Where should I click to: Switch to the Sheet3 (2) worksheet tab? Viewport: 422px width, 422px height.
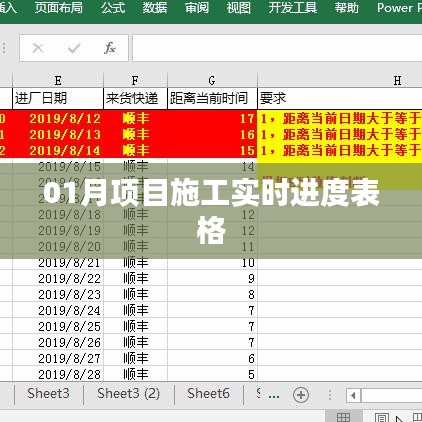128,394
